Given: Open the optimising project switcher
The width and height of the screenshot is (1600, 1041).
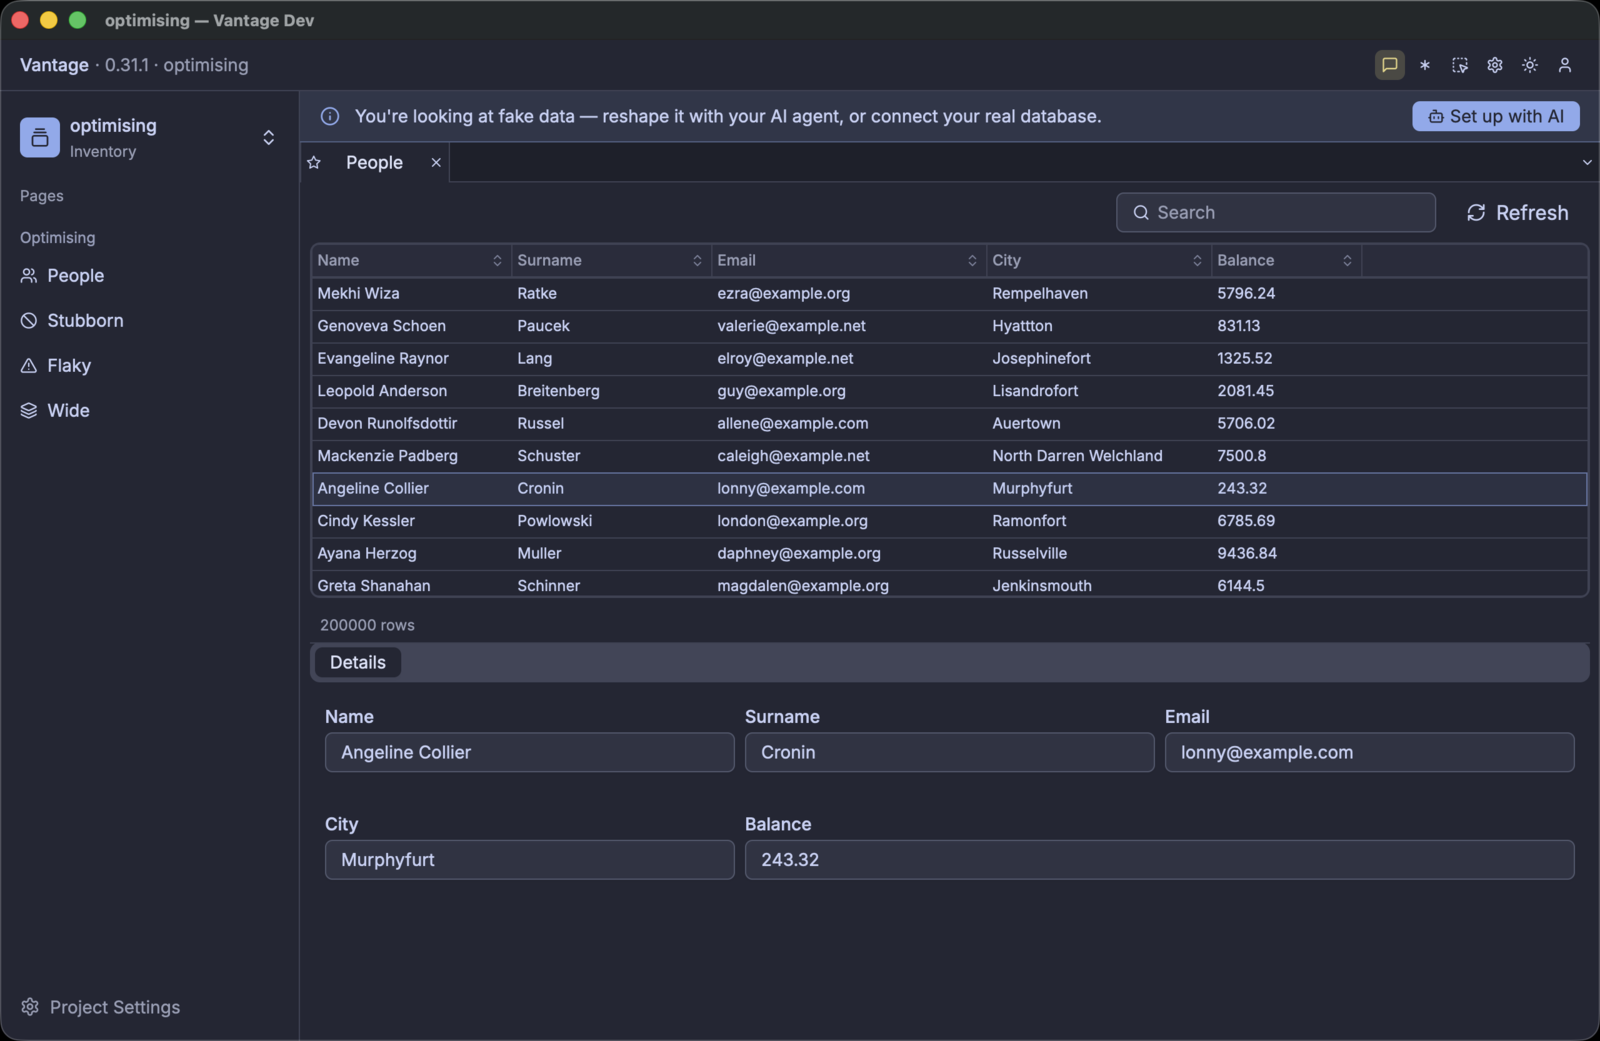Looking at the screenshot, I should point(268,137).
